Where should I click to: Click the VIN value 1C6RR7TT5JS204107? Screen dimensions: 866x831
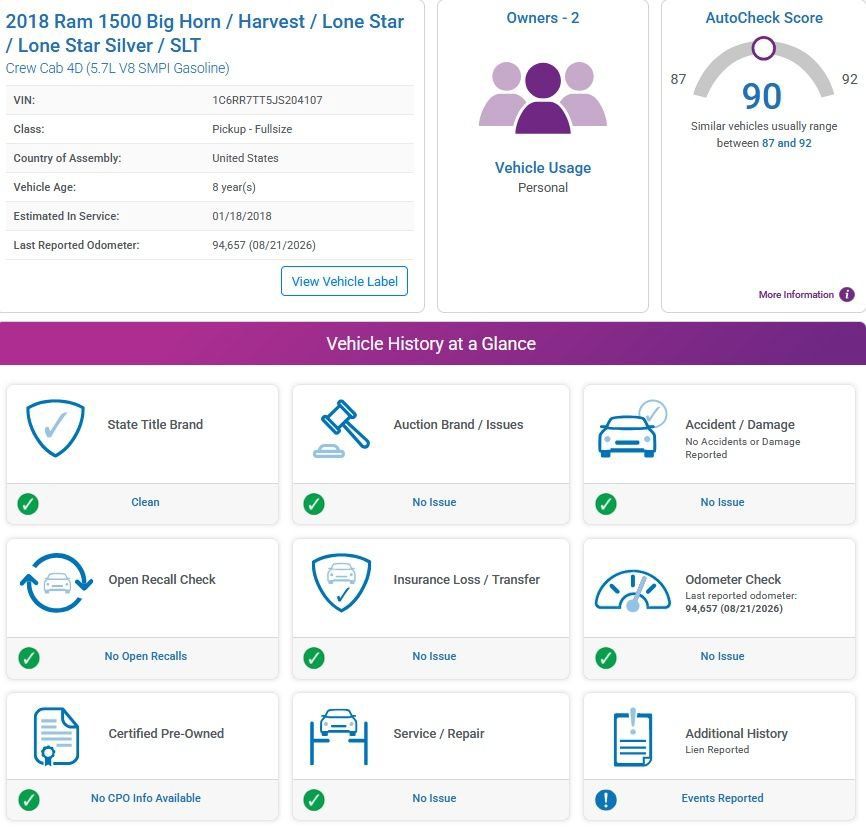coord(267,100)
